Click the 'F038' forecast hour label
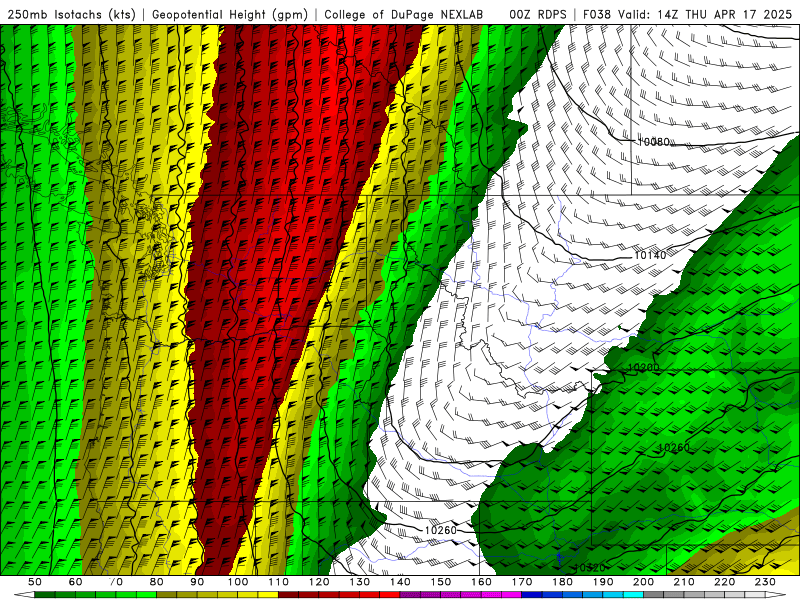800x600 pixels. [596, 15]
